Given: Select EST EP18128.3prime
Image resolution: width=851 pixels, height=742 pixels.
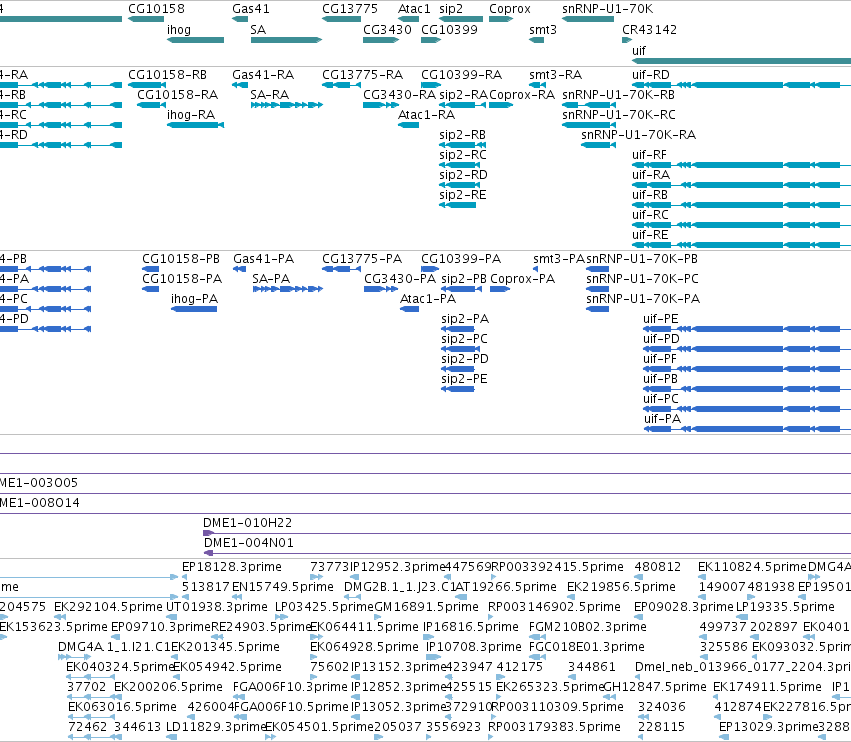Looking at the screenshot, I should coord(232,567).
